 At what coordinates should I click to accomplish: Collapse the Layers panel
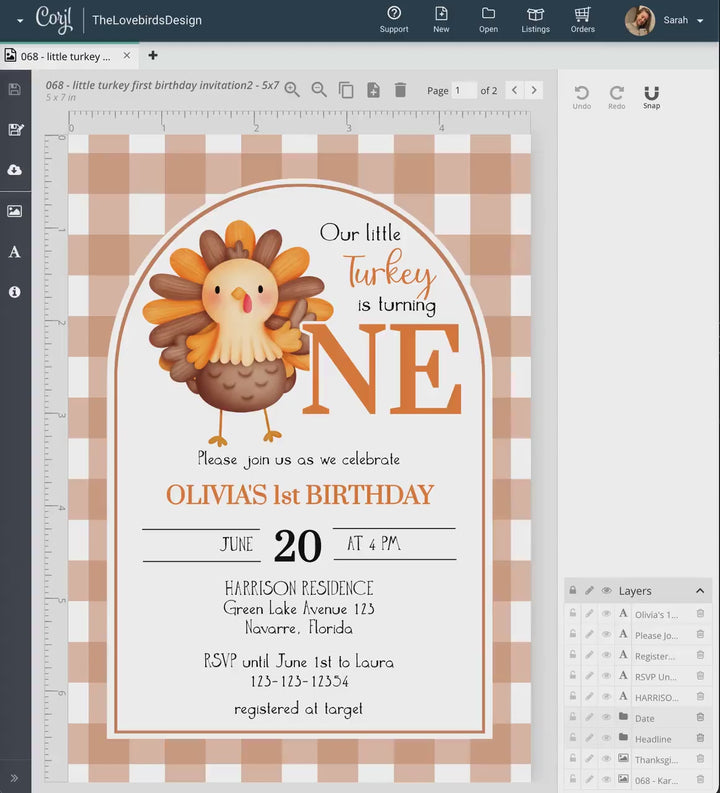click(699, 591)
